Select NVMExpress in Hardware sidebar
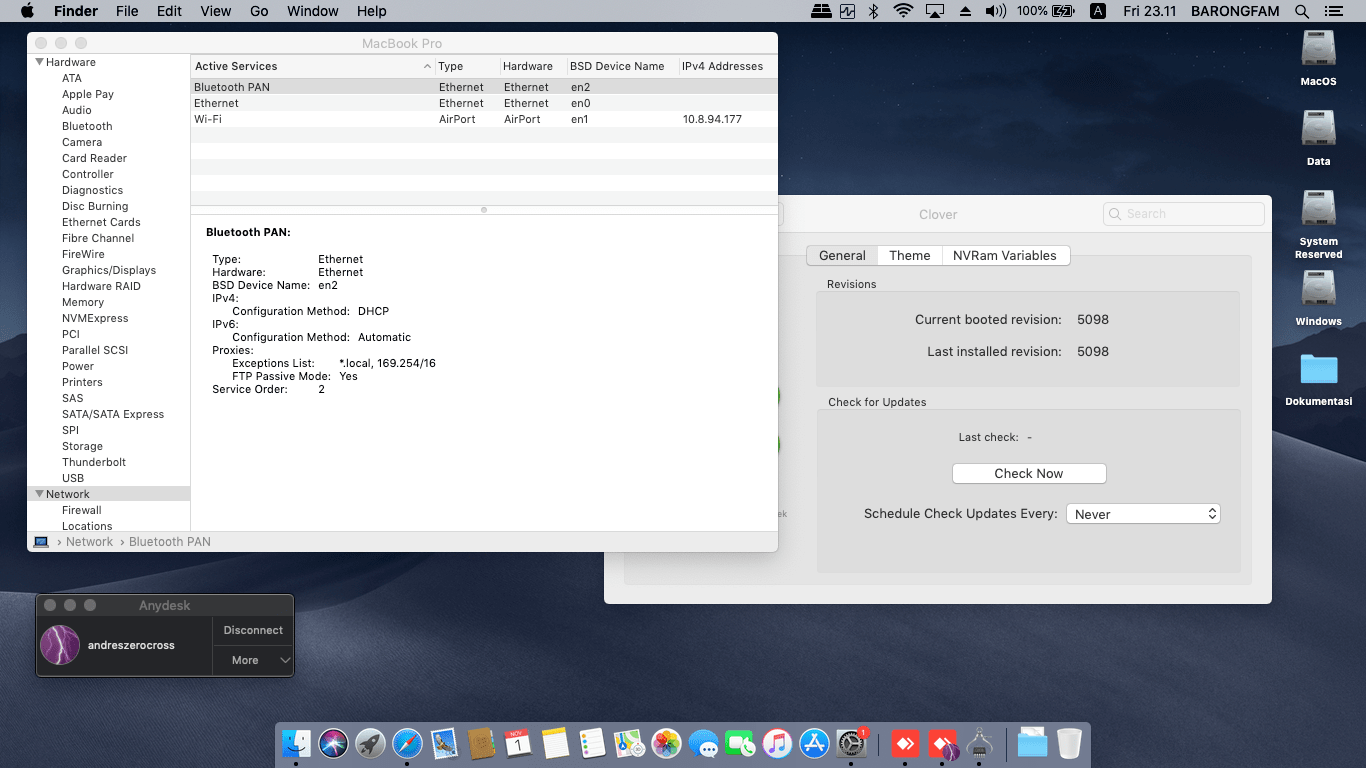 [x=95, y=318]
